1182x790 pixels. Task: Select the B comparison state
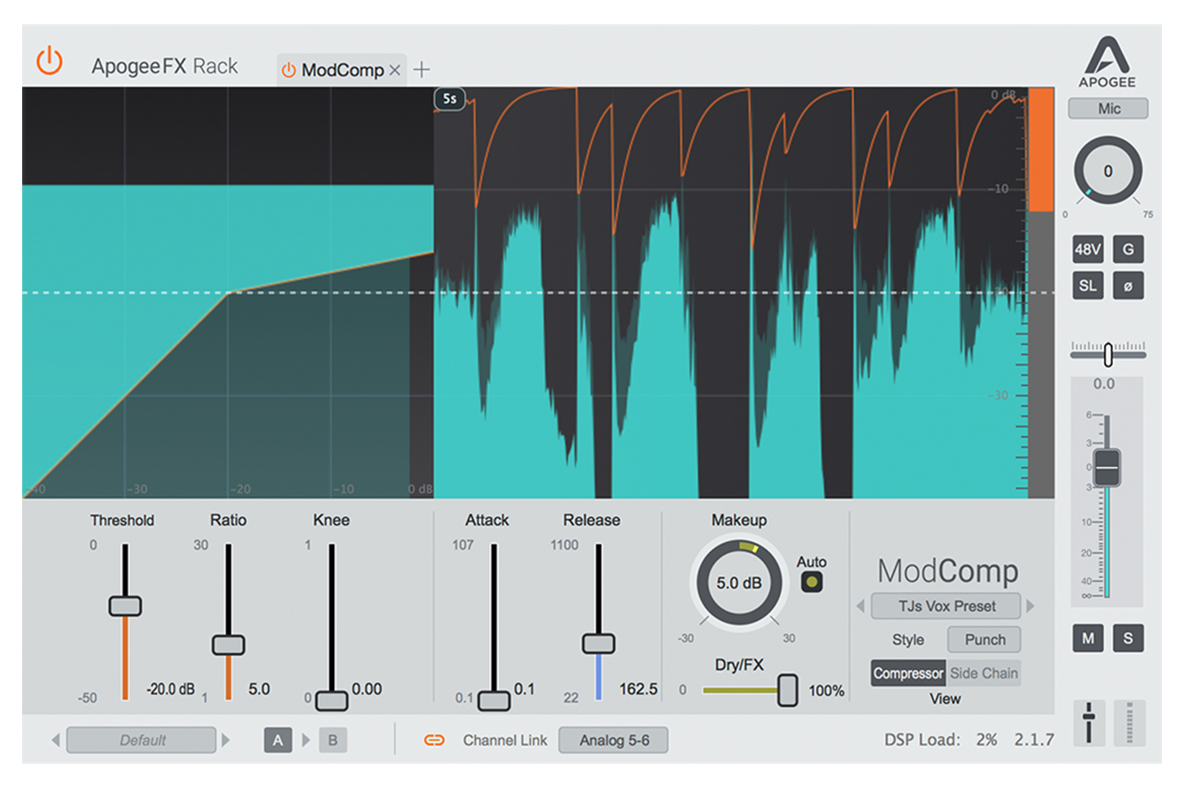tap(332, 740)
